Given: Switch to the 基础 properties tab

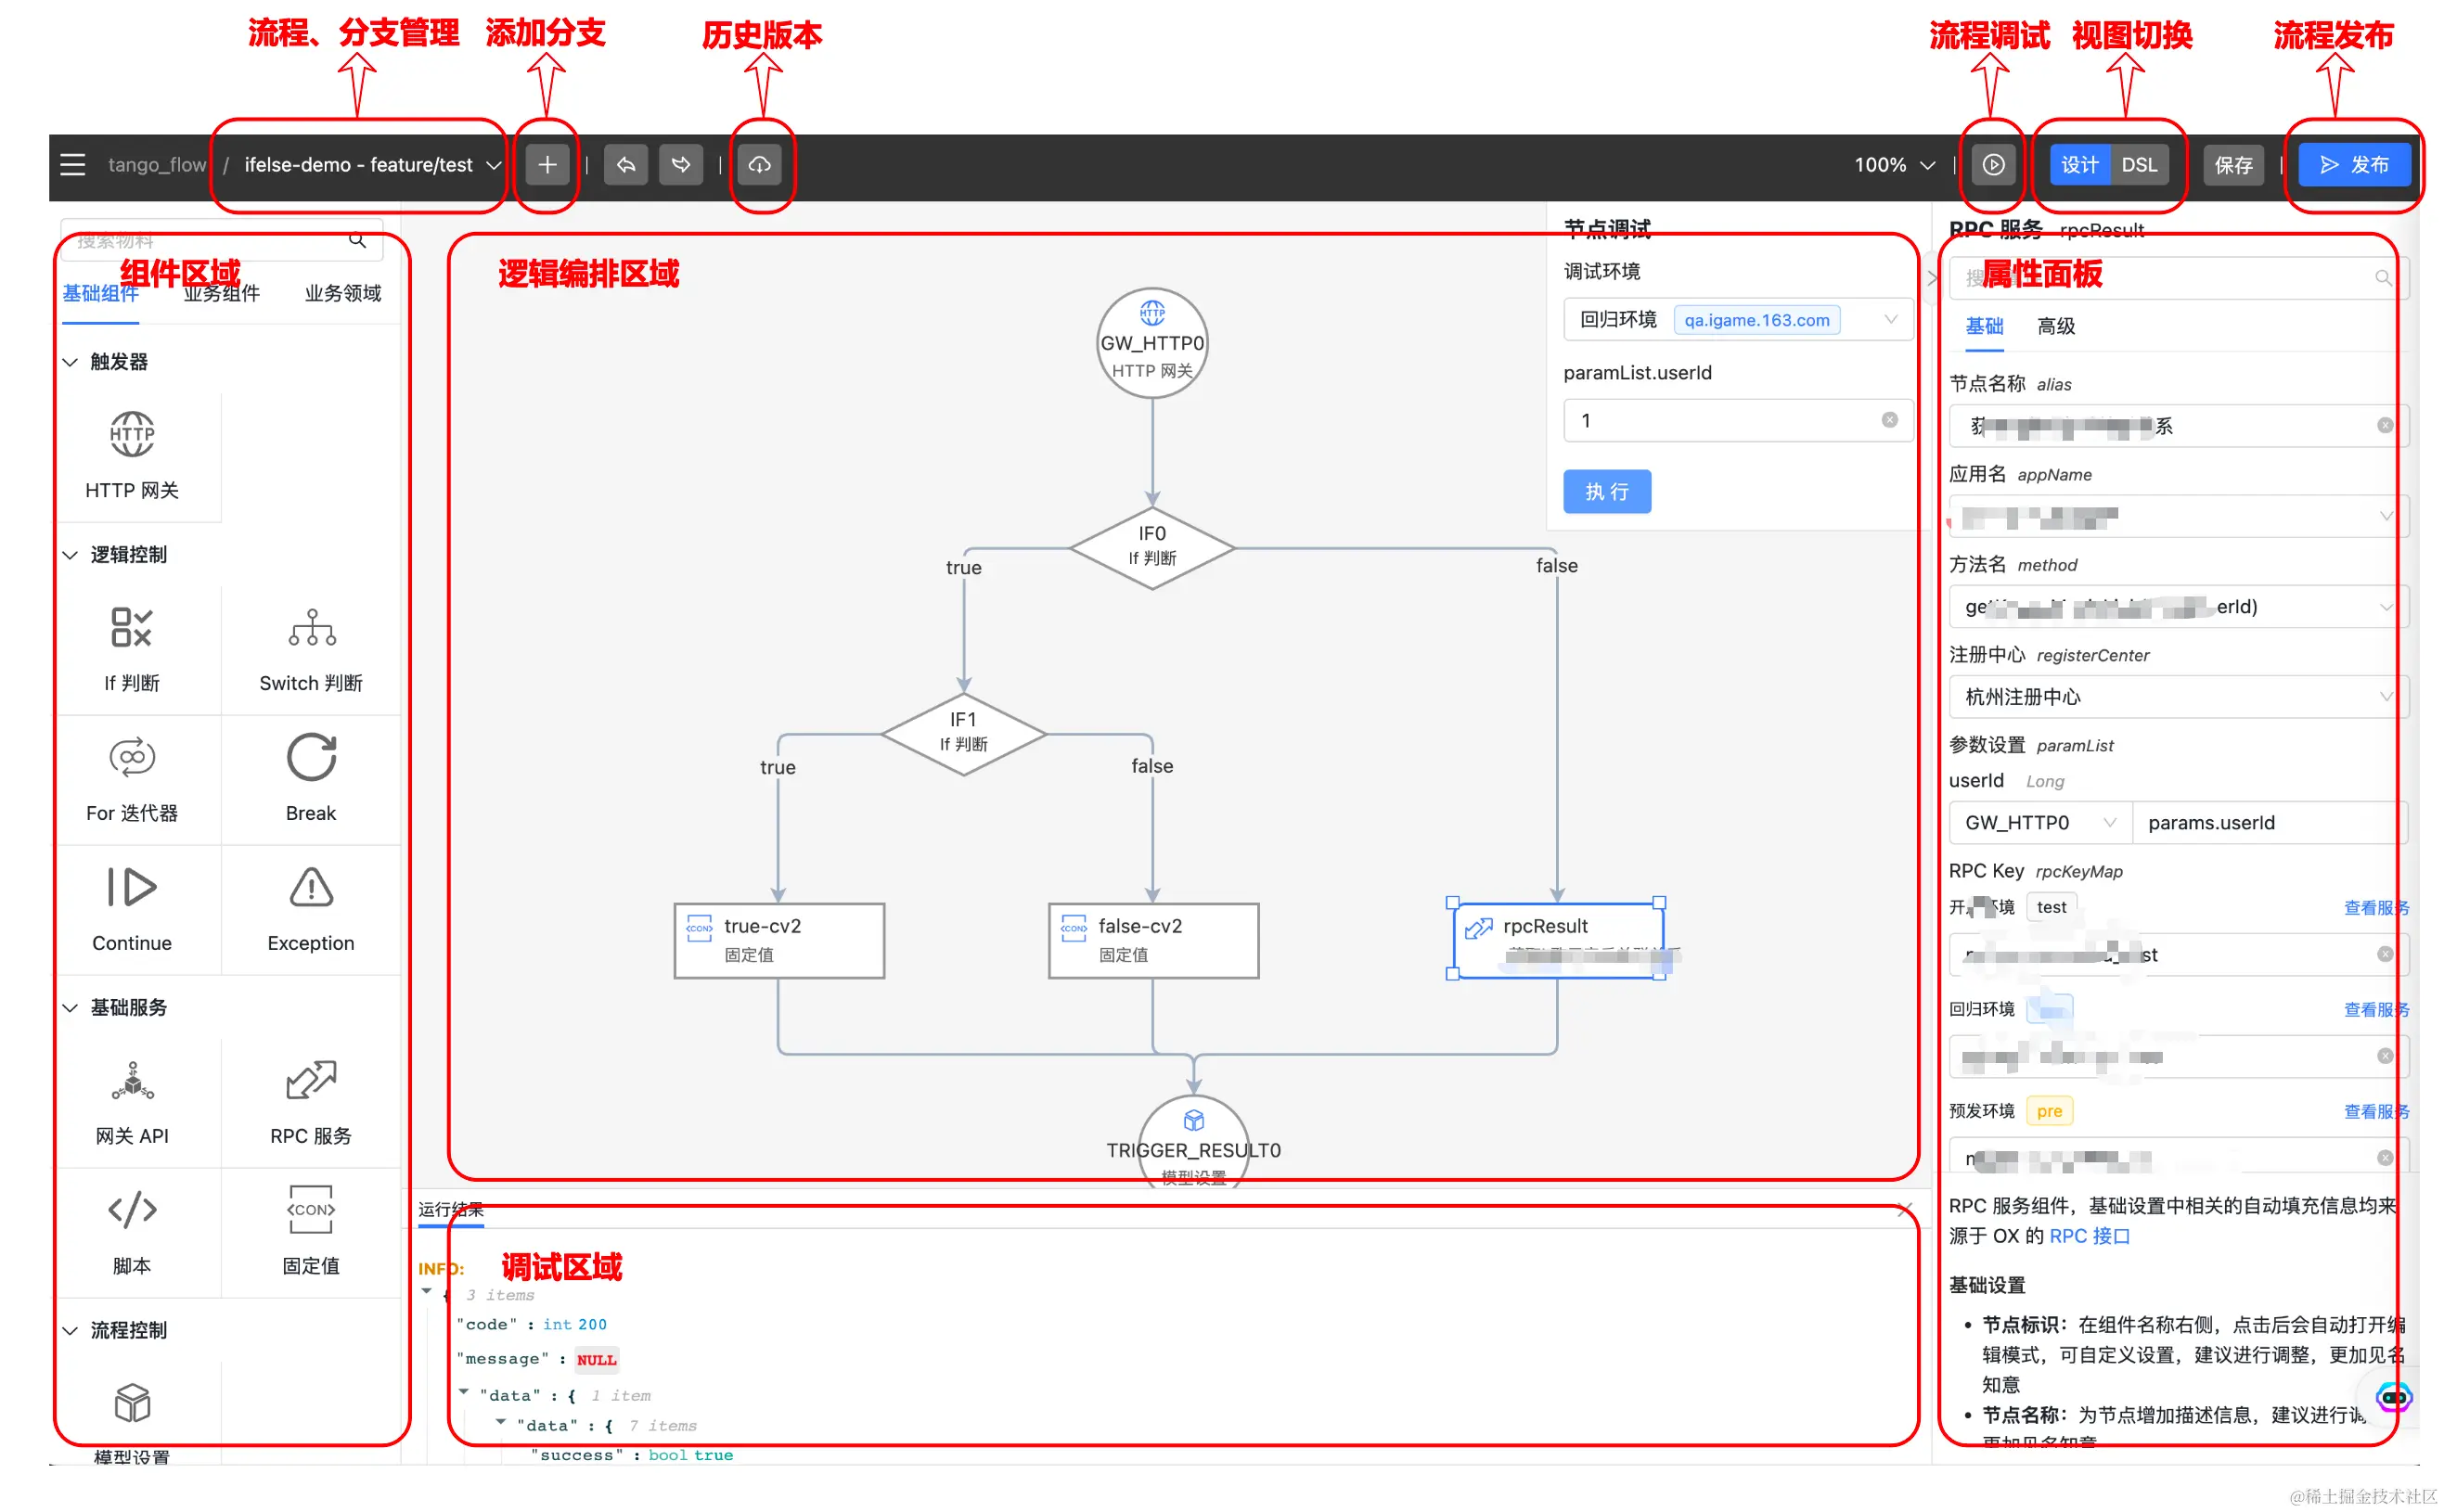Looking at the screenshot, I should tap(1984, 326).
